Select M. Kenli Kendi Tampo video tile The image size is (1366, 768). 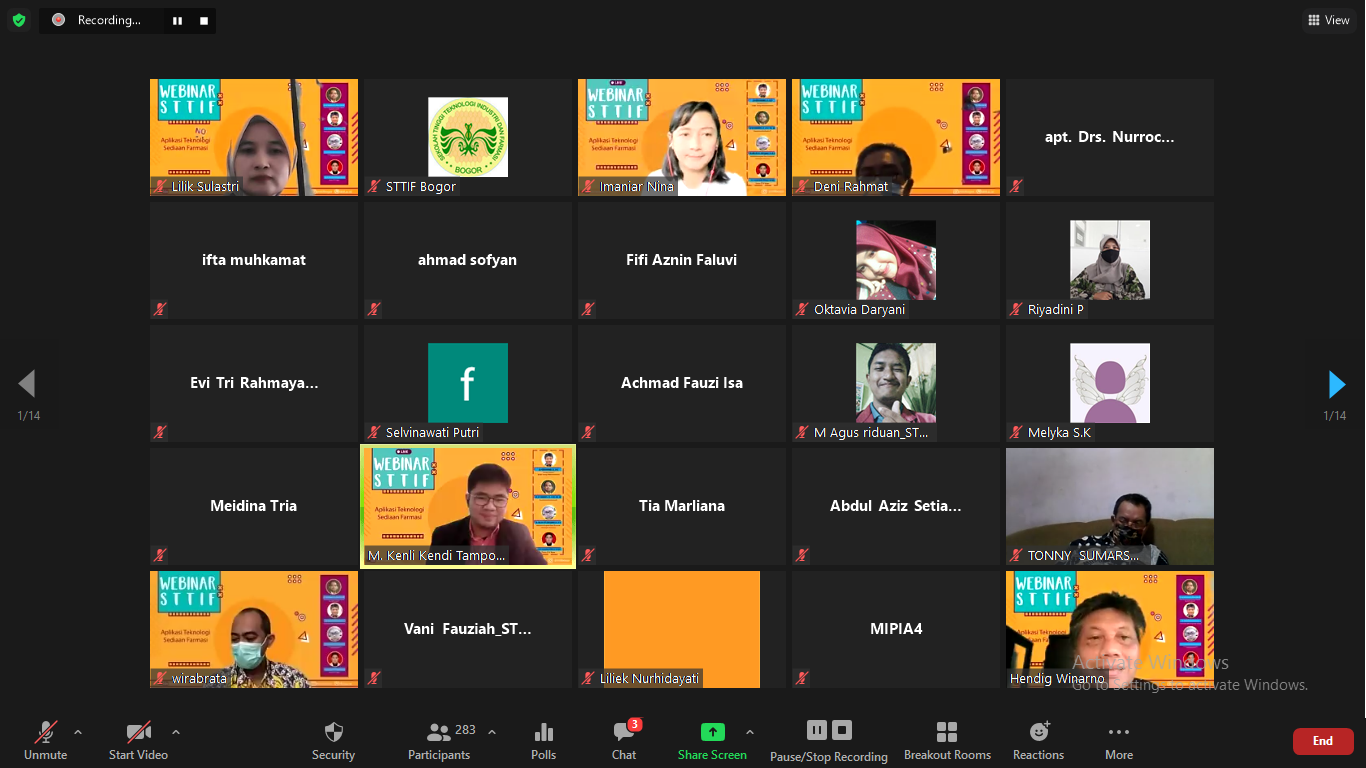click(x=468, y=506)
